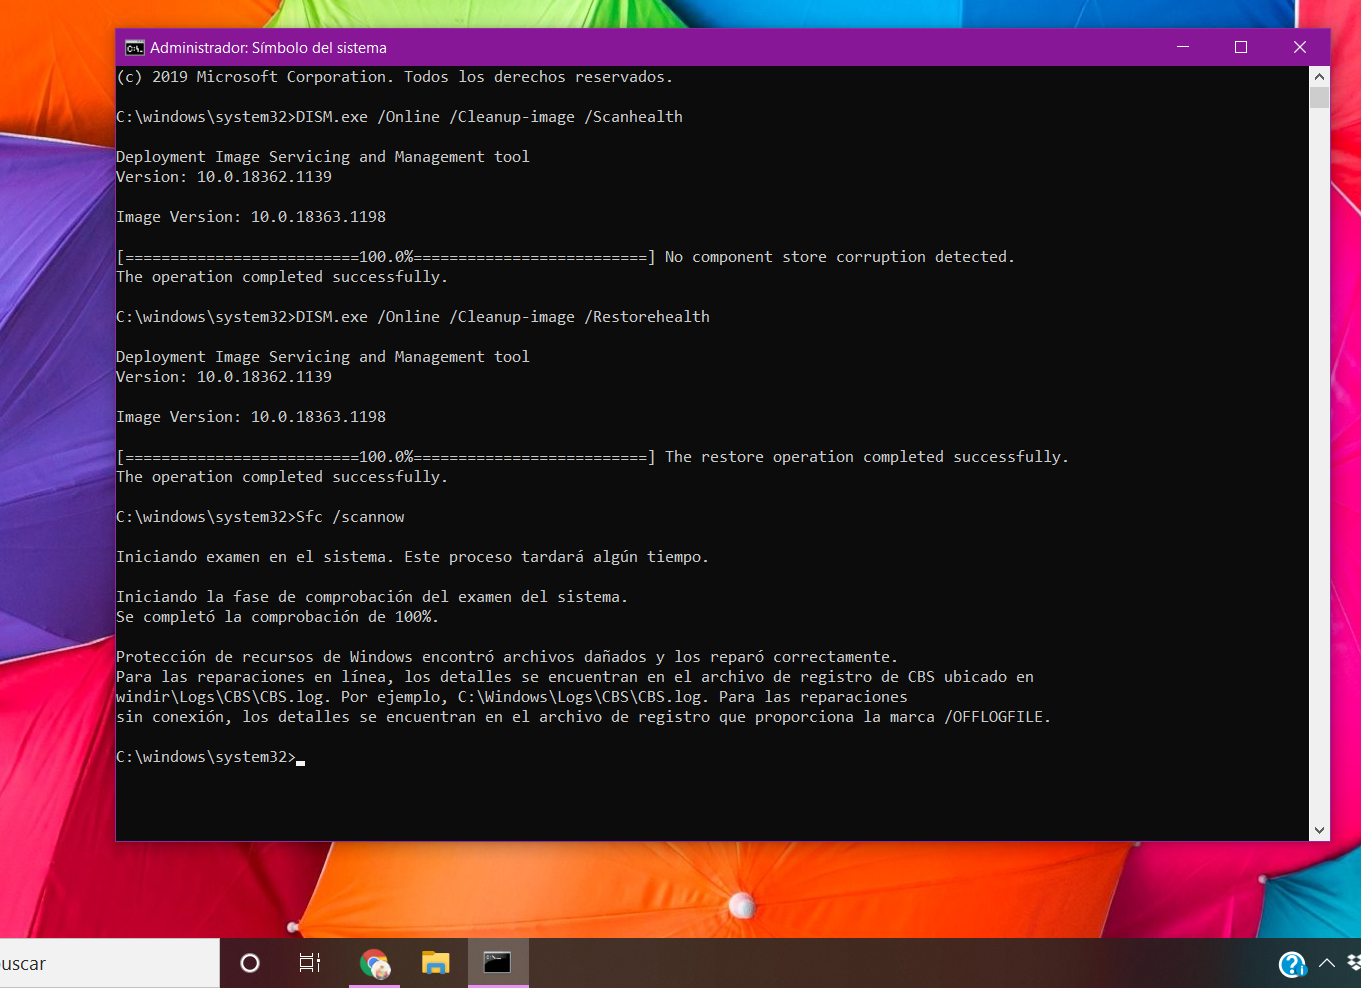Close the Símbolo del sistema window
Screen dimensions: 1361x988
(1300, 47)
